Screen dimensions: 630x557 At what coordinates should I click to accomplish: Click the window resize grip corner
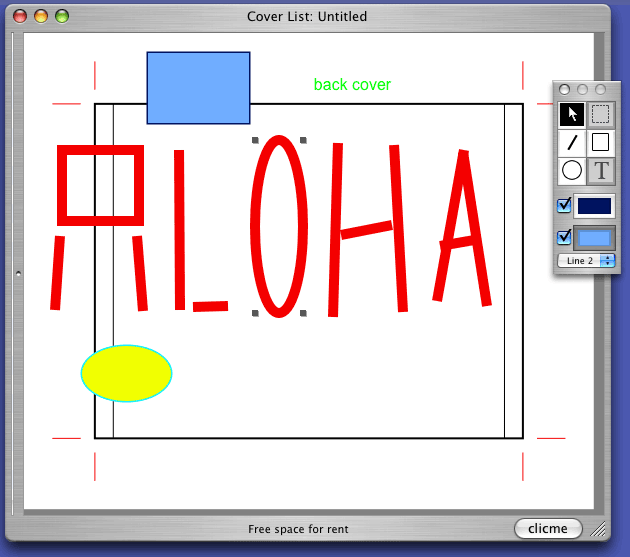coord(599,529)
